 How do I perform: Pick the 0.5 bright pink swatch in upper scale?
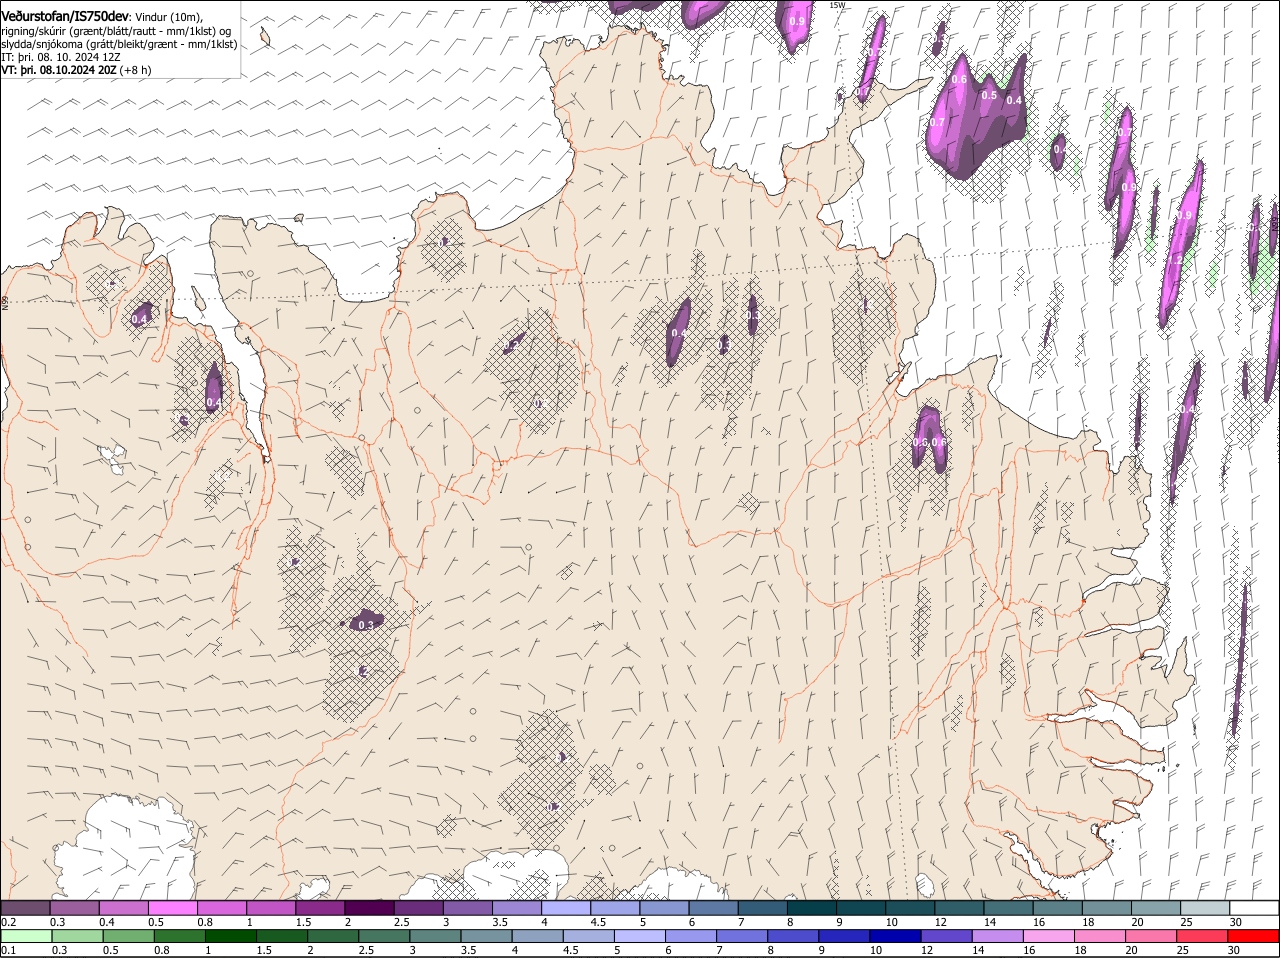[x=172, y=907]
